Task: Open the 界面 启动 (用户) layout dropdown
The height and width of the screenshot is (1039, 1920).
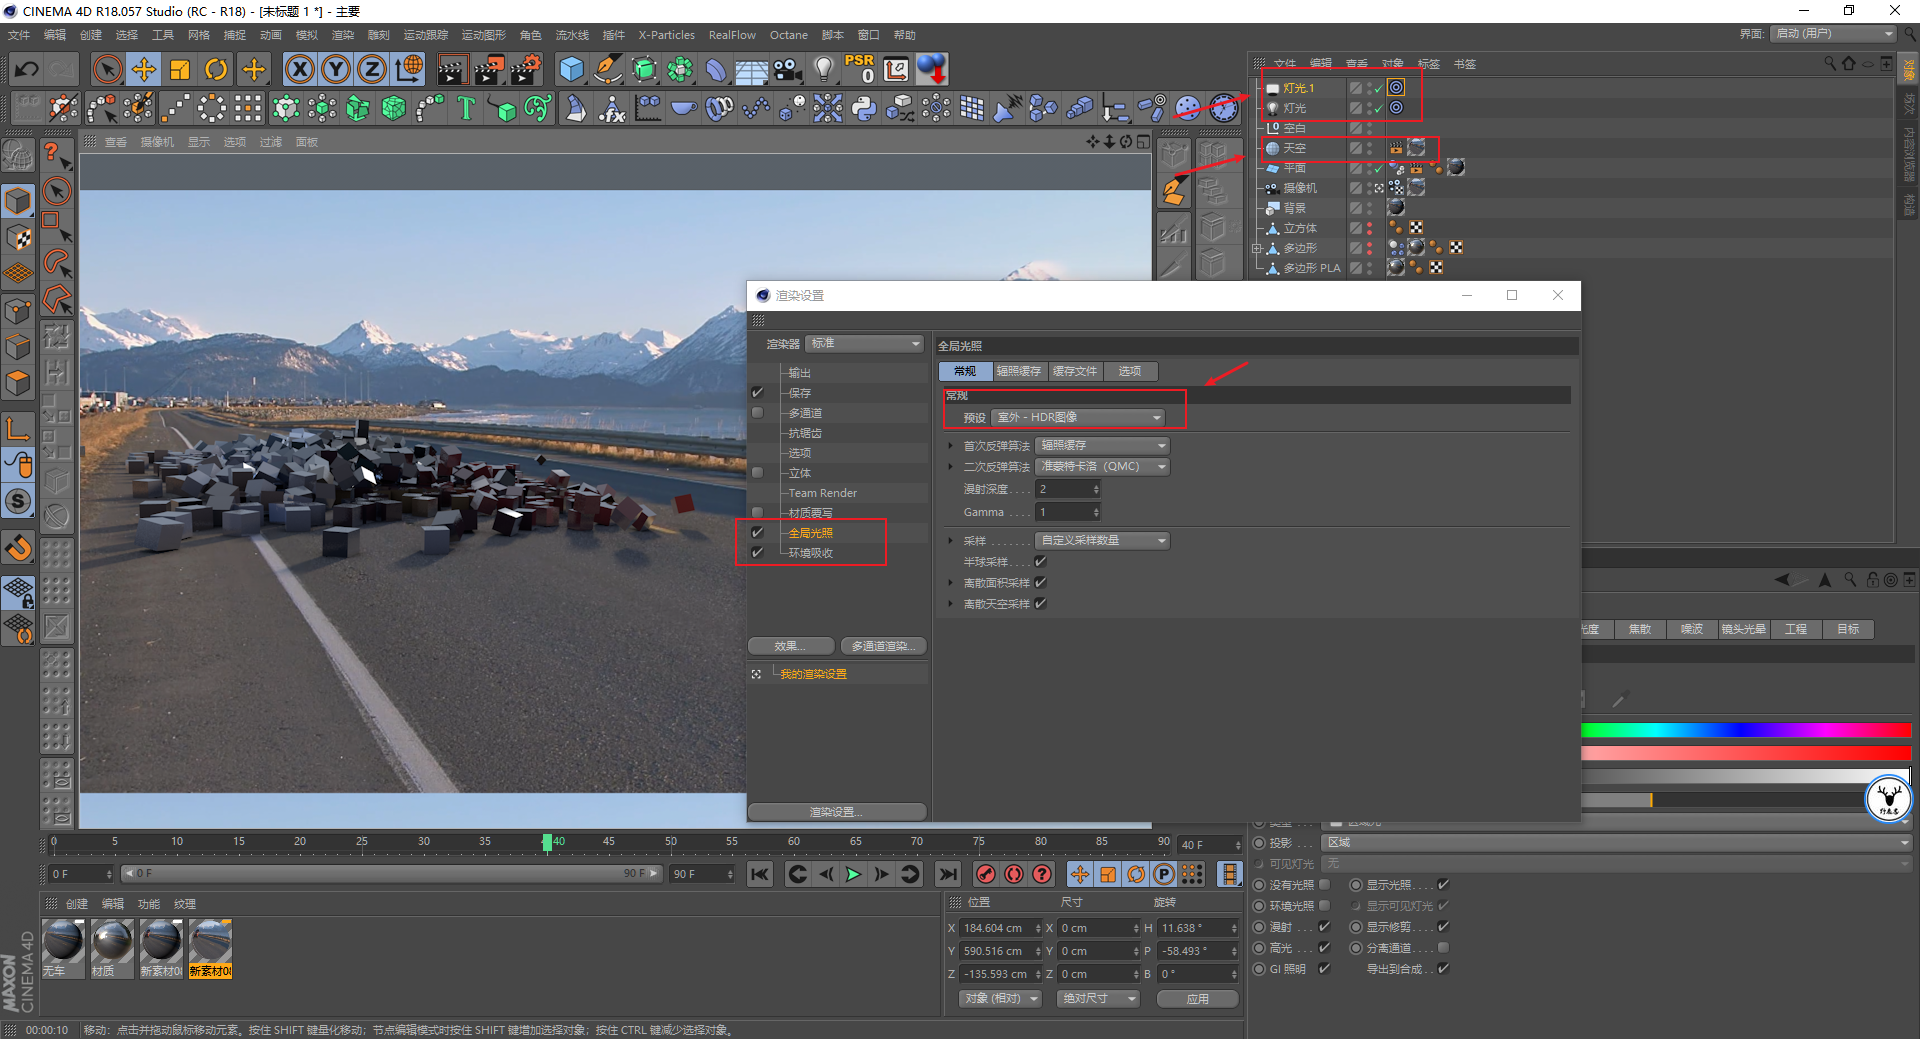Action: (1833, 34)
